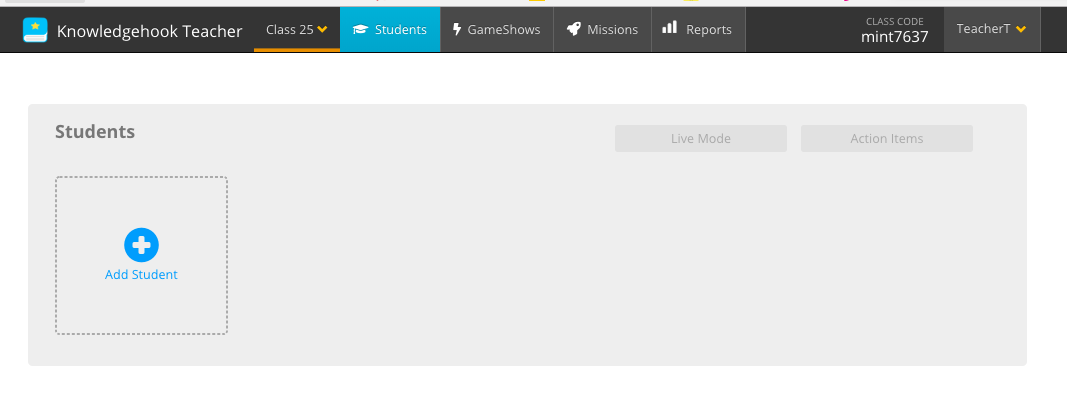Click the bar chart Reports icon
This screenshot has height=396, width=1067.
pos(670,27)
